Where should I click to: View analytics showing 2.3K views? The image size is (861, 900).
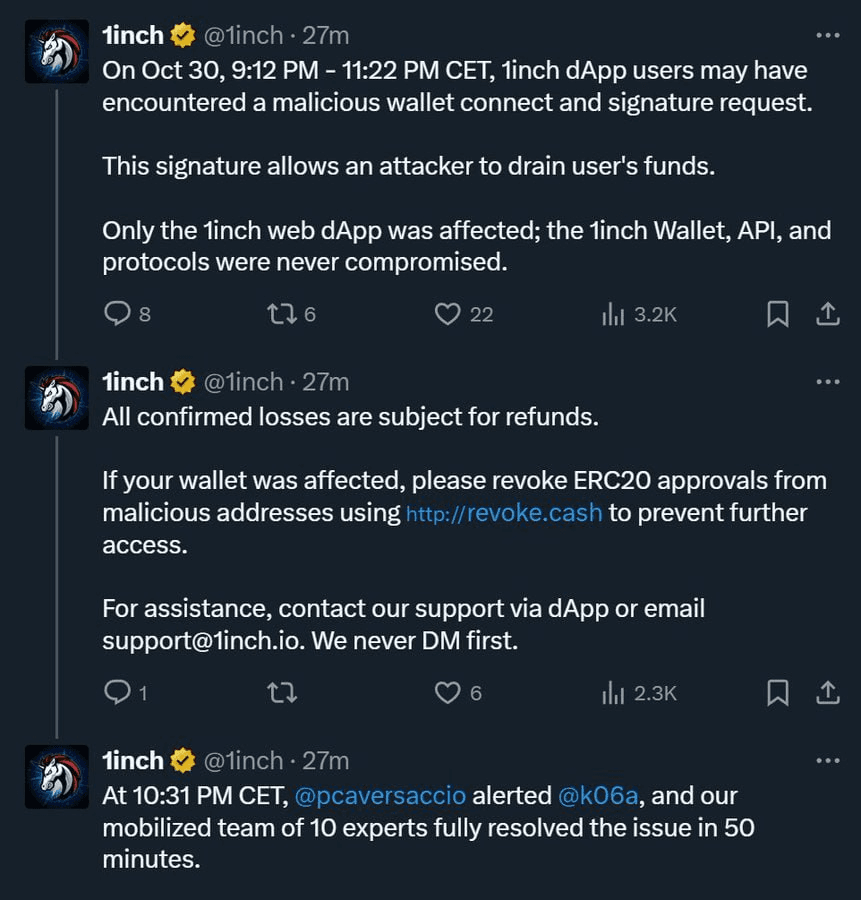pyautogui.click(x=613, y=692)
